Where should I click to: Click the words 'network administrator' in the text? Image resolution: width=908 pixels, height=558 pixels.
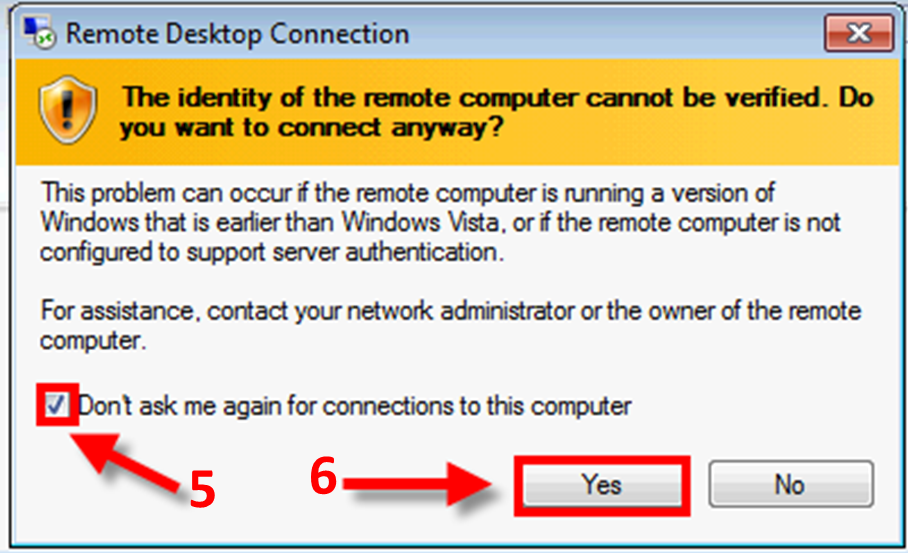click(460, 311)
